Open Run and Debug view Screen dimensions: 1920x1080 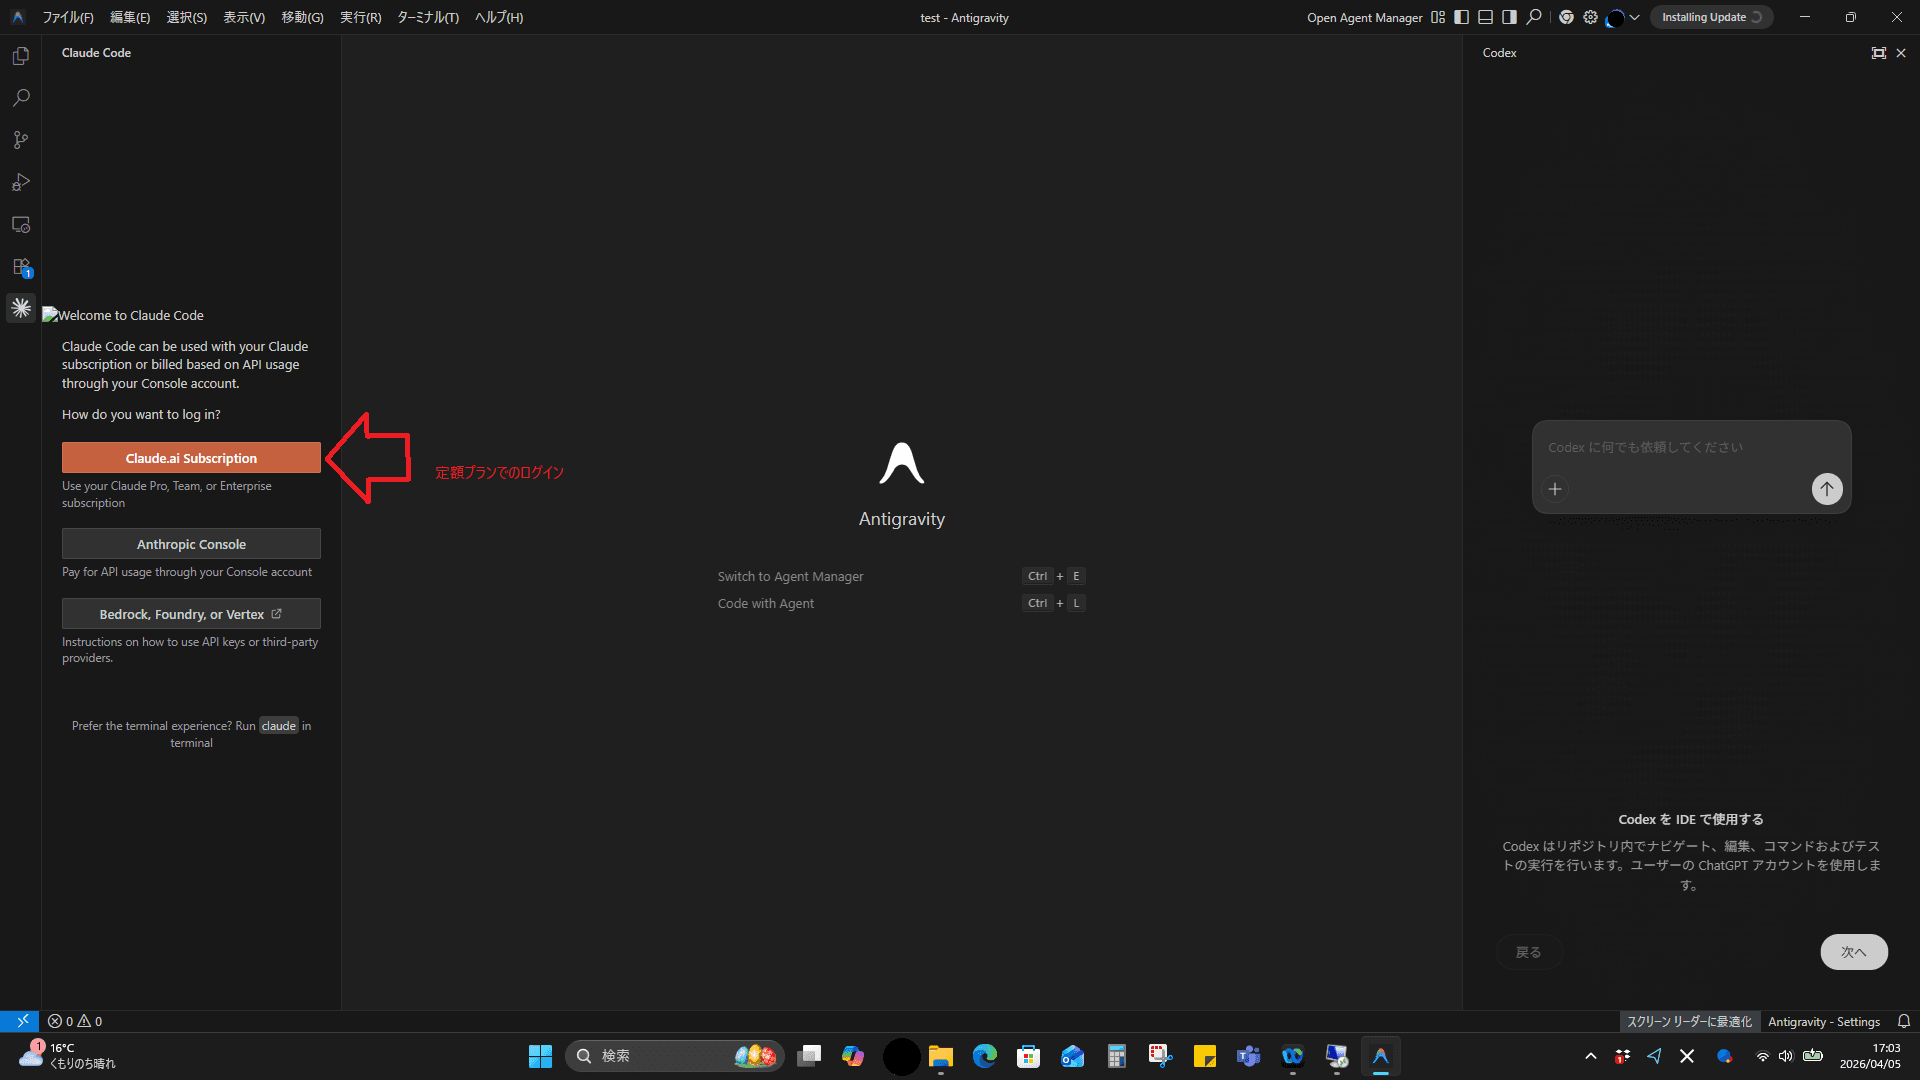[20, 182]
